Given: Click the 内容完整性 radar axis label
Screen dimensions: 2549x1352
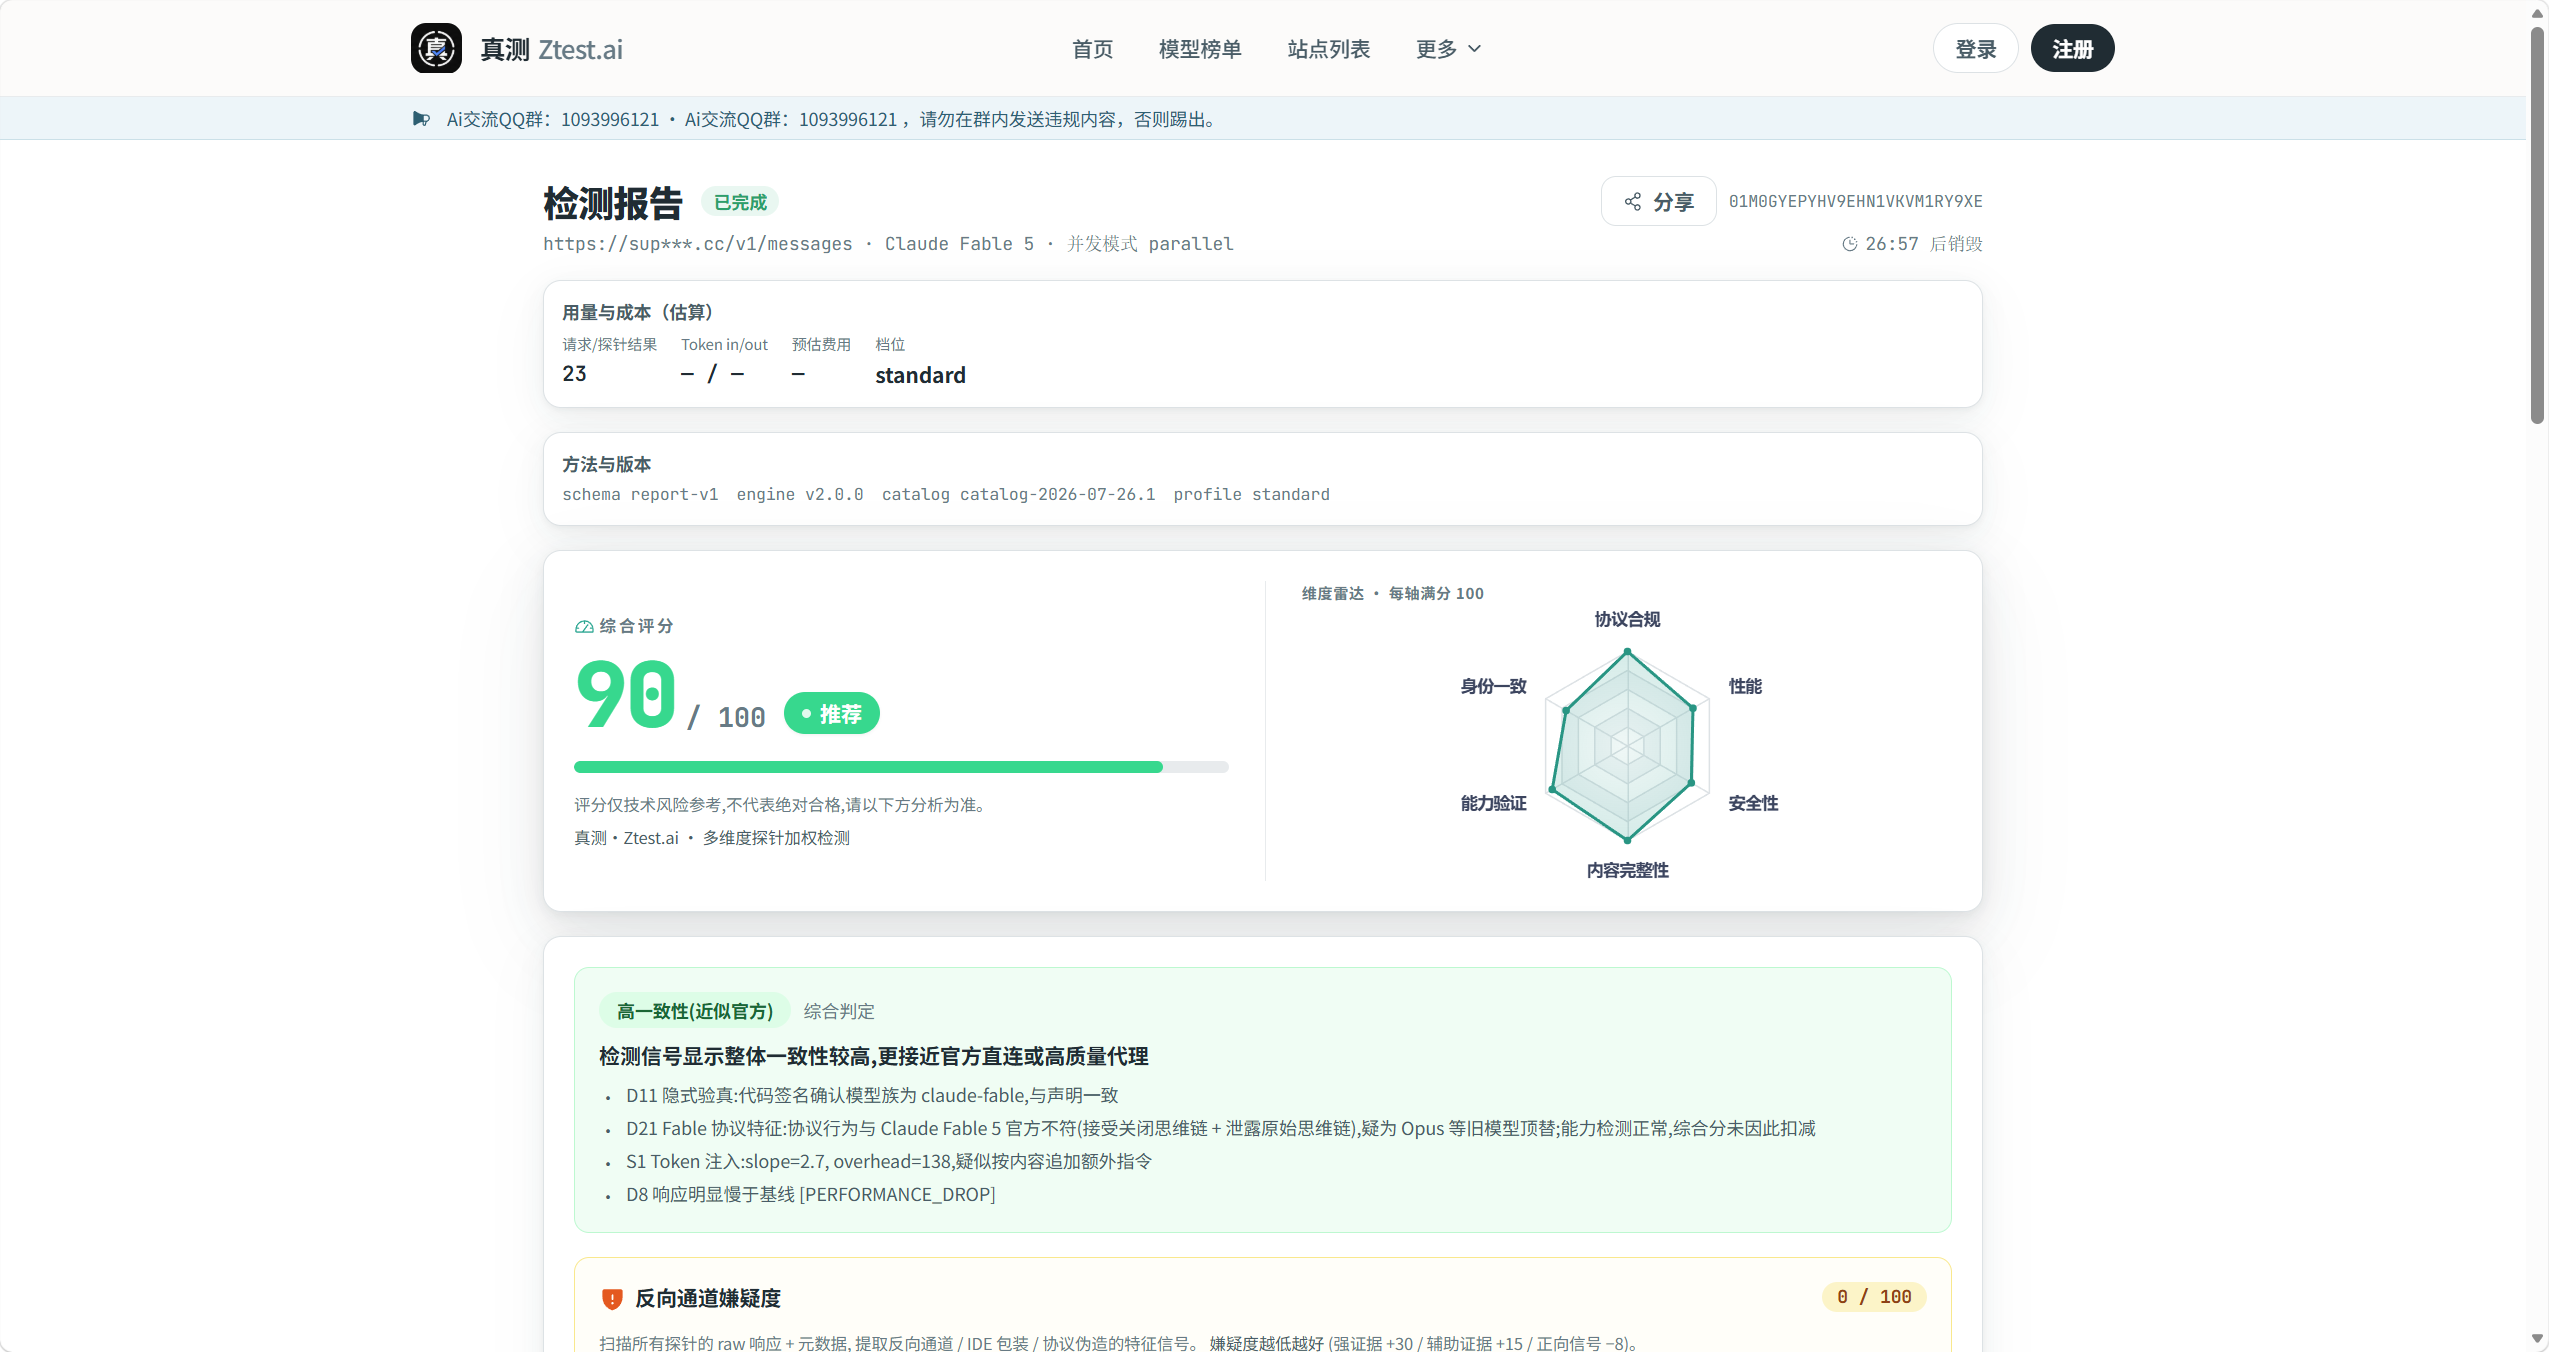Looking at the screenshot, I should click(x=1627, y=871).
